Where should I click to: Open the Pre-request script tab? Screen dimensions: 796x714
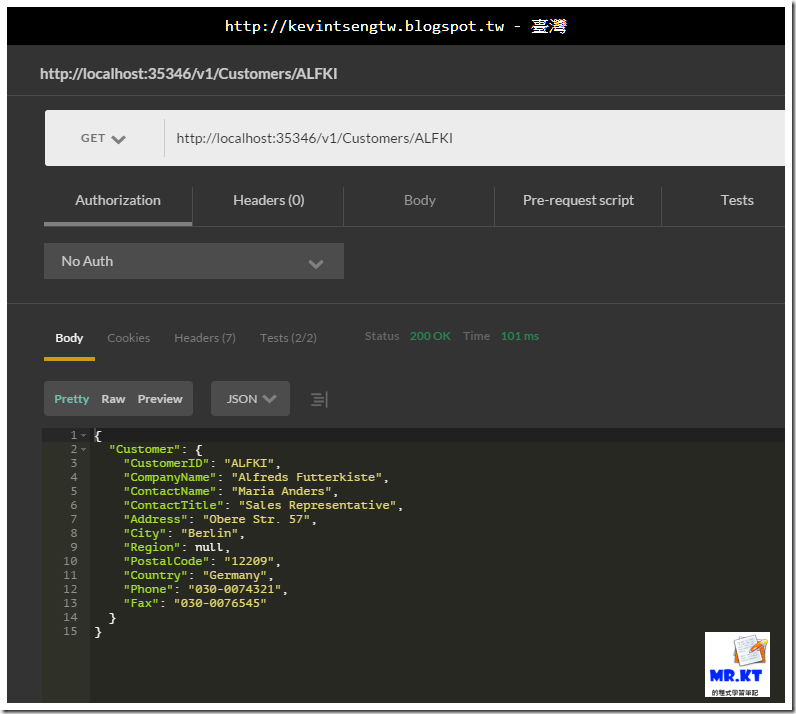pyautogui.click(x=578, y=201)
